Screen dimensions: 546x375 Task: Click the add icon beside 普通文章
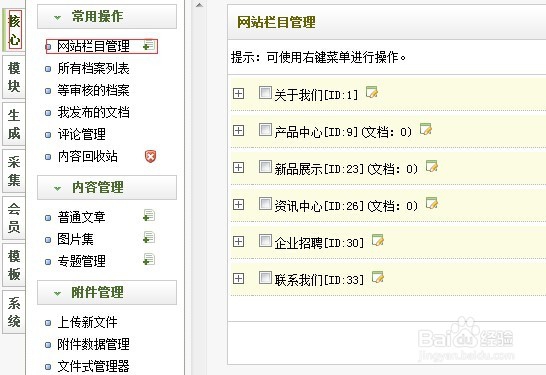(149, 216)
